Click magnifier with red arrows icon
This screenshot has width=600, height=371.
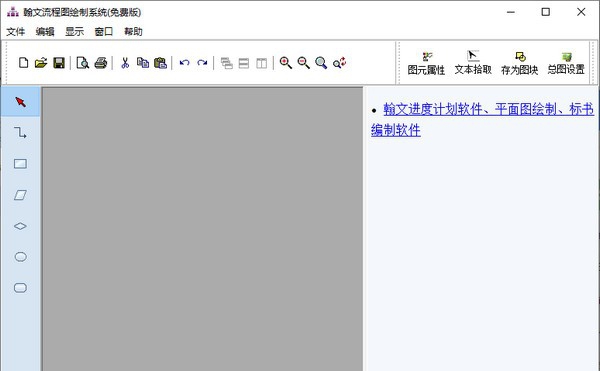pos(339,63)
